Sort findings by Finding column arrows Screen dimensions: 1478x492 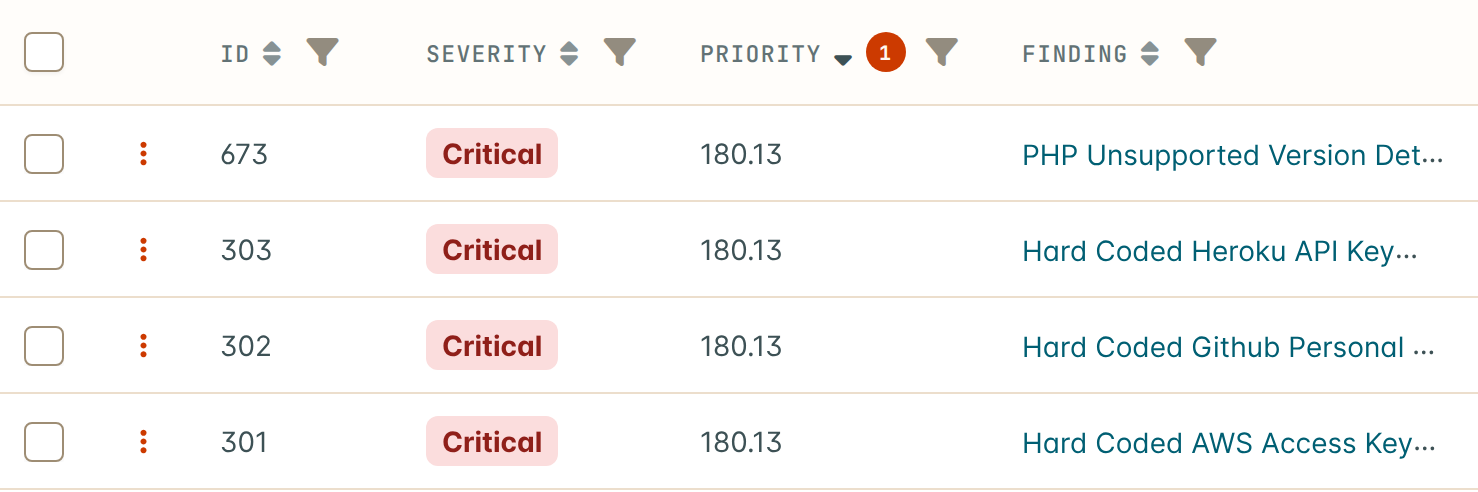click(1150, 54)
